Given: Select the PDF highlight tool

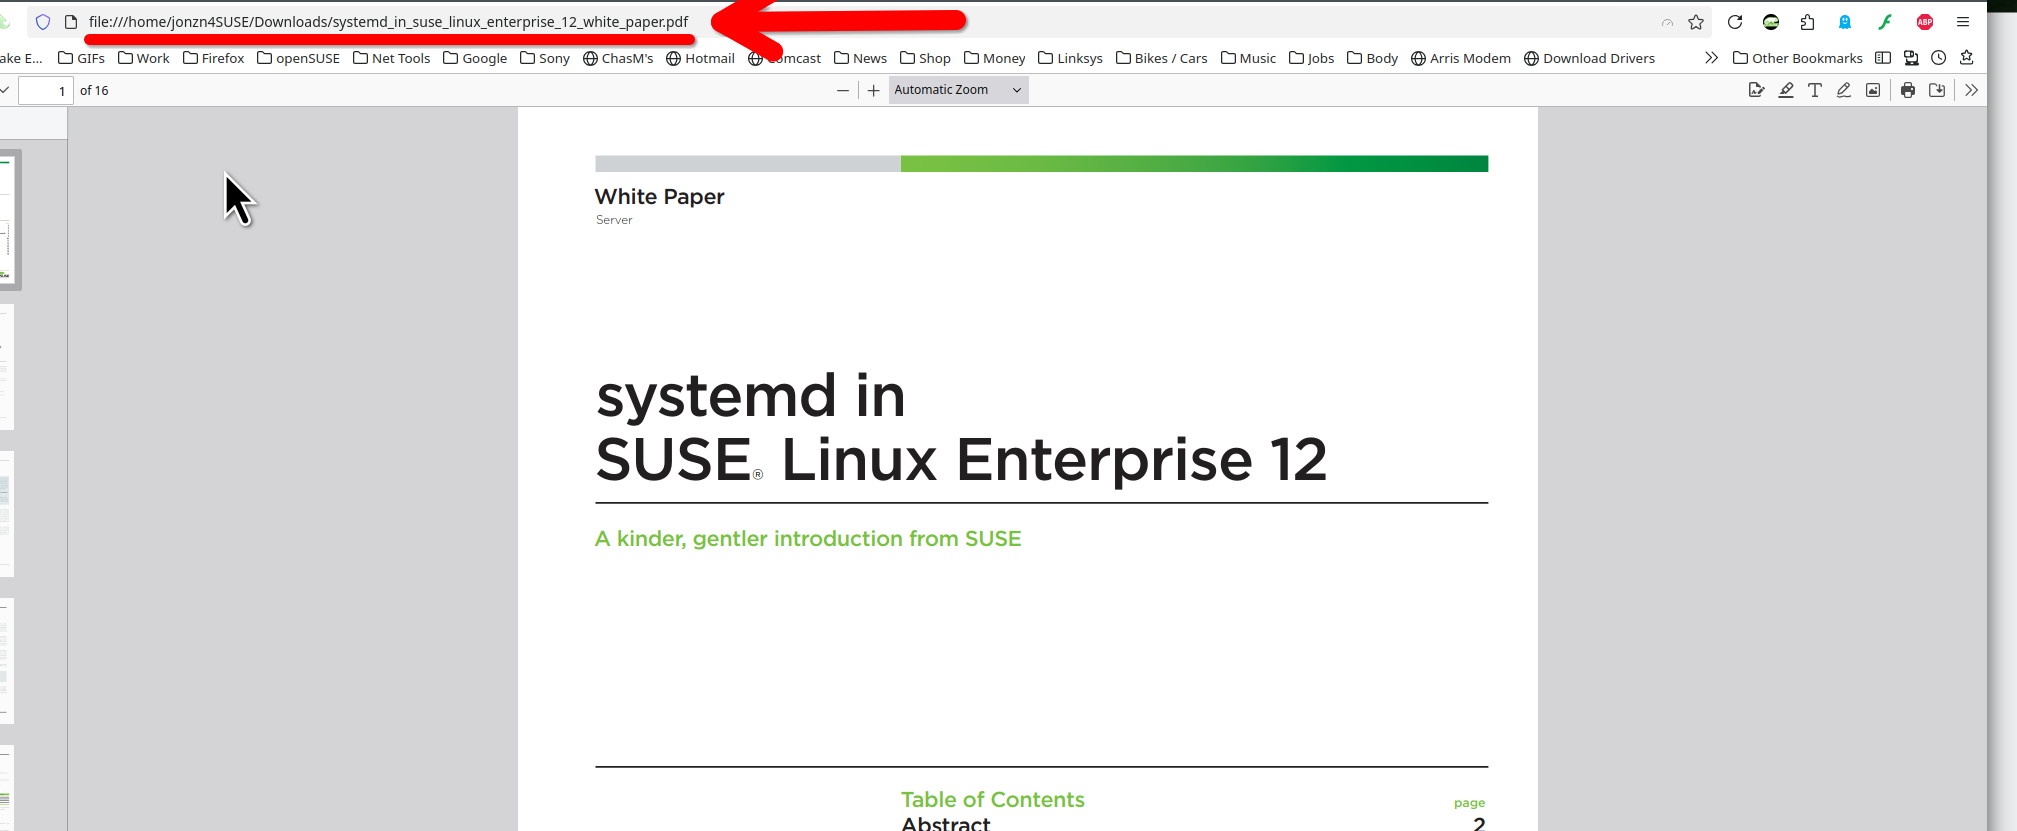Looking at the screenshot, I should pos(1786,90).
